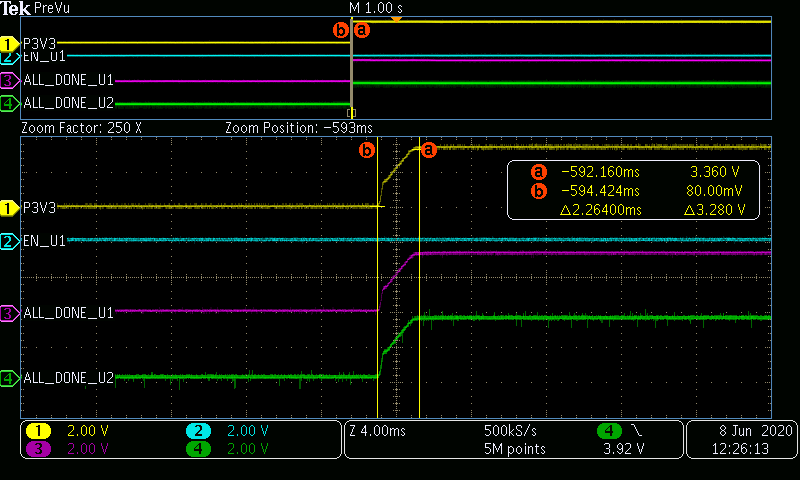
Task: Click trigger source channel 4 badge
Action: [609, 432]
